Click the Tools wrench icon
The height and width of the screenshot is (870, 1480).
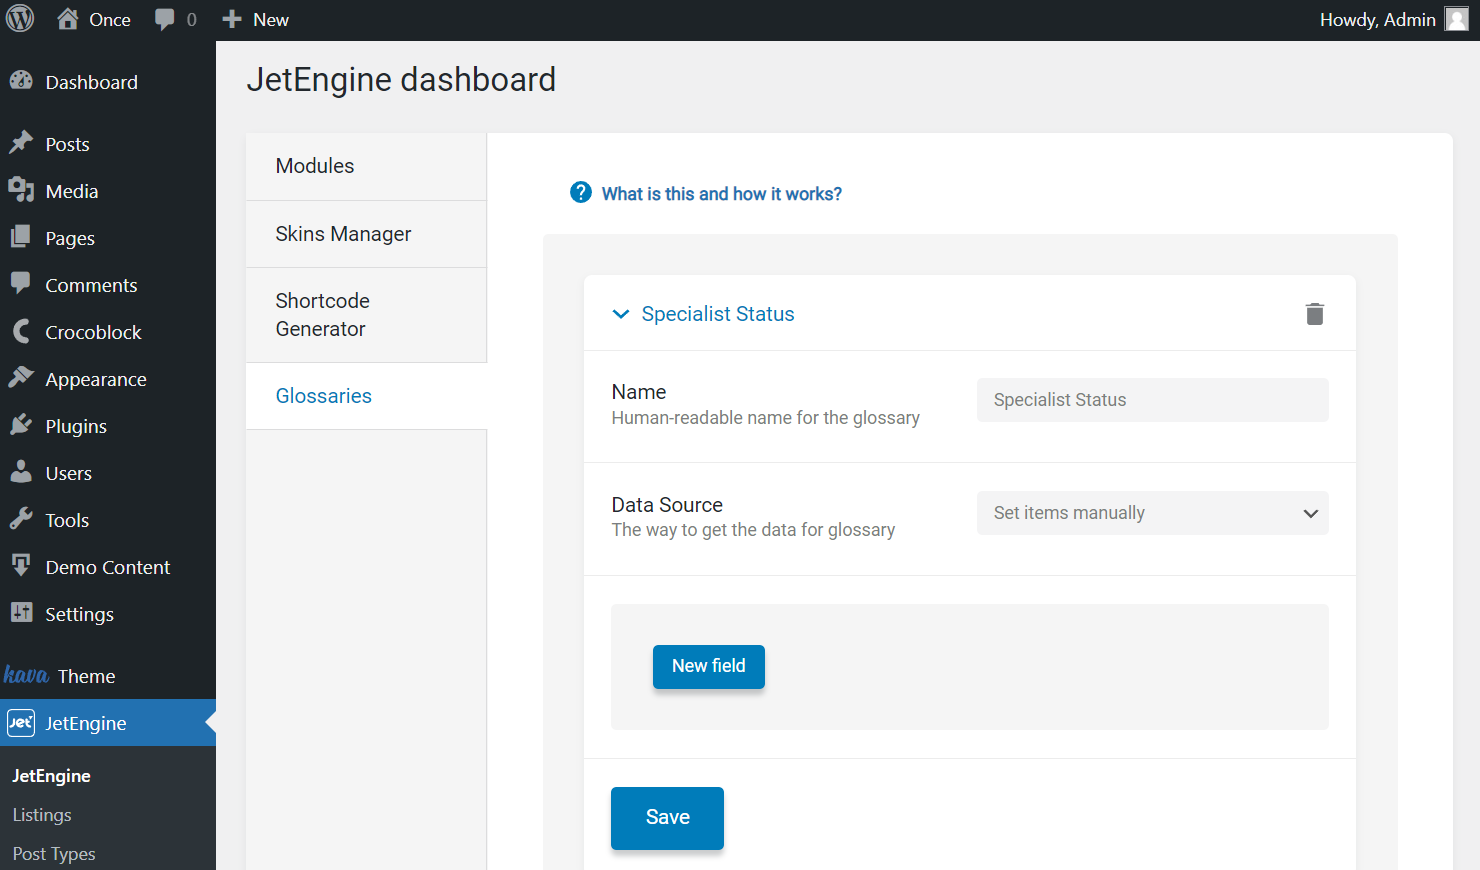(x=21, y=518)
